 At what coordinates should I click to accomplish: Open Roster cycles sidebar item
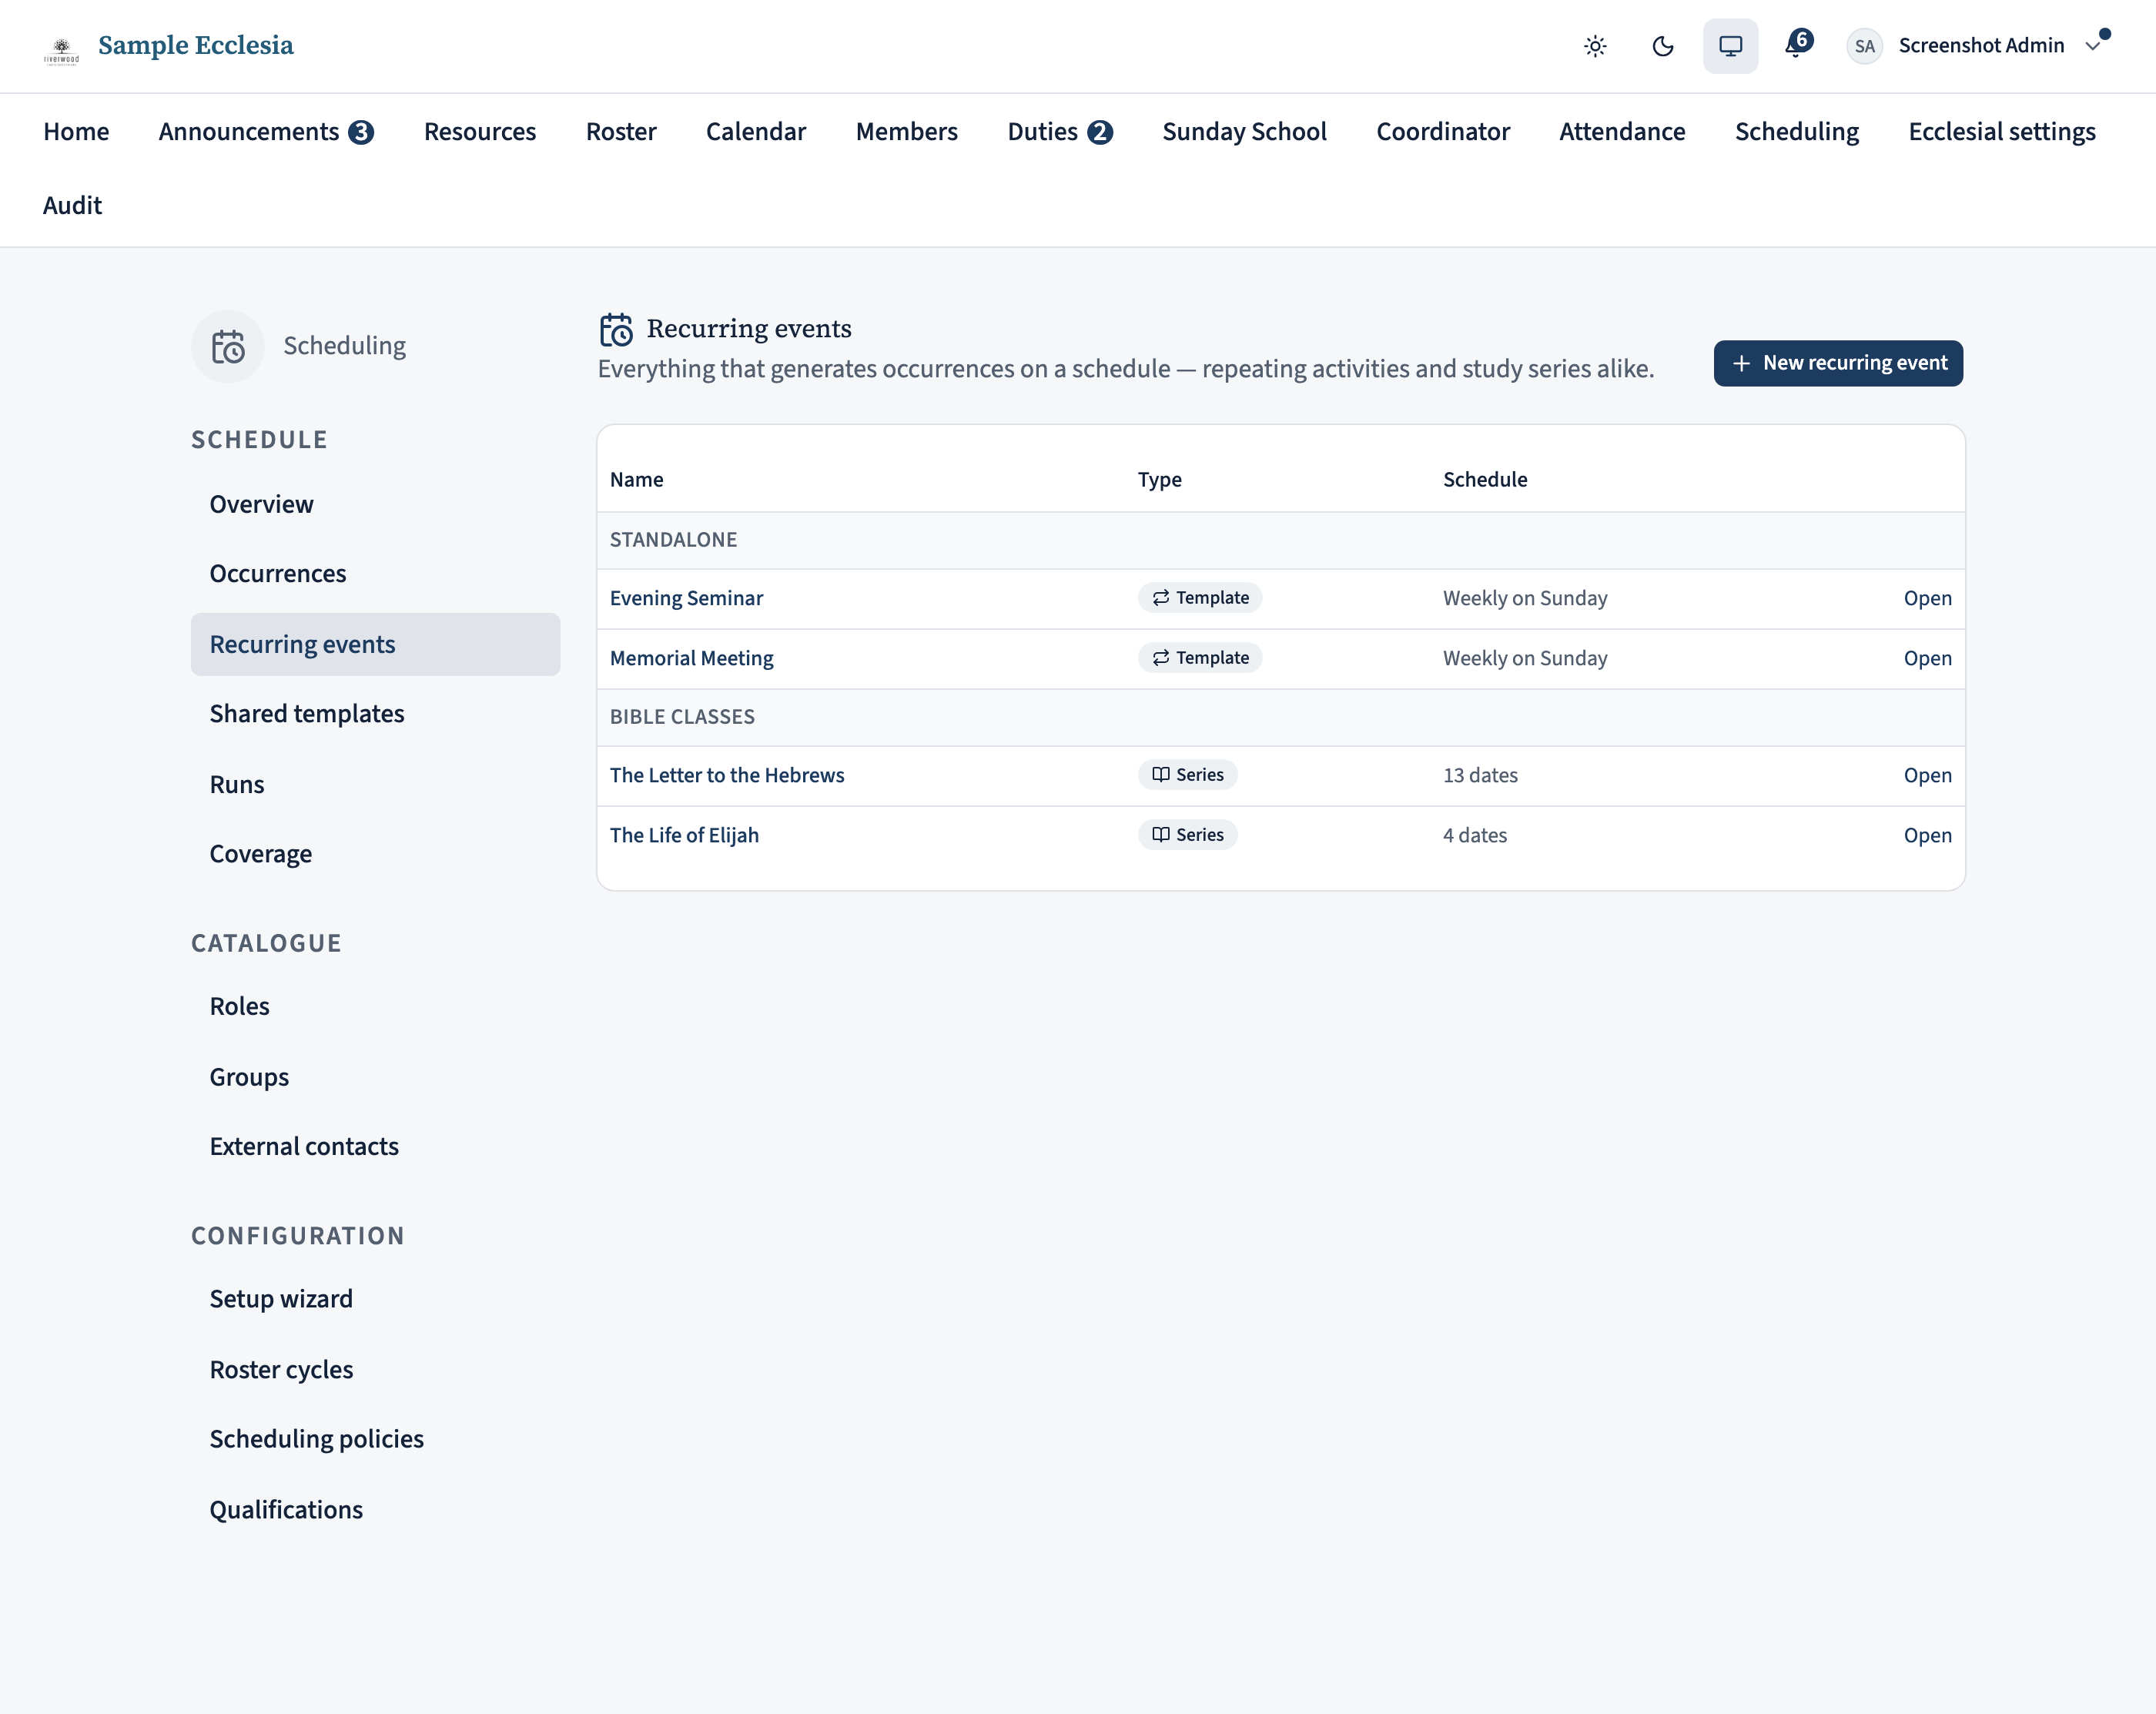[x=375, y=1370]
